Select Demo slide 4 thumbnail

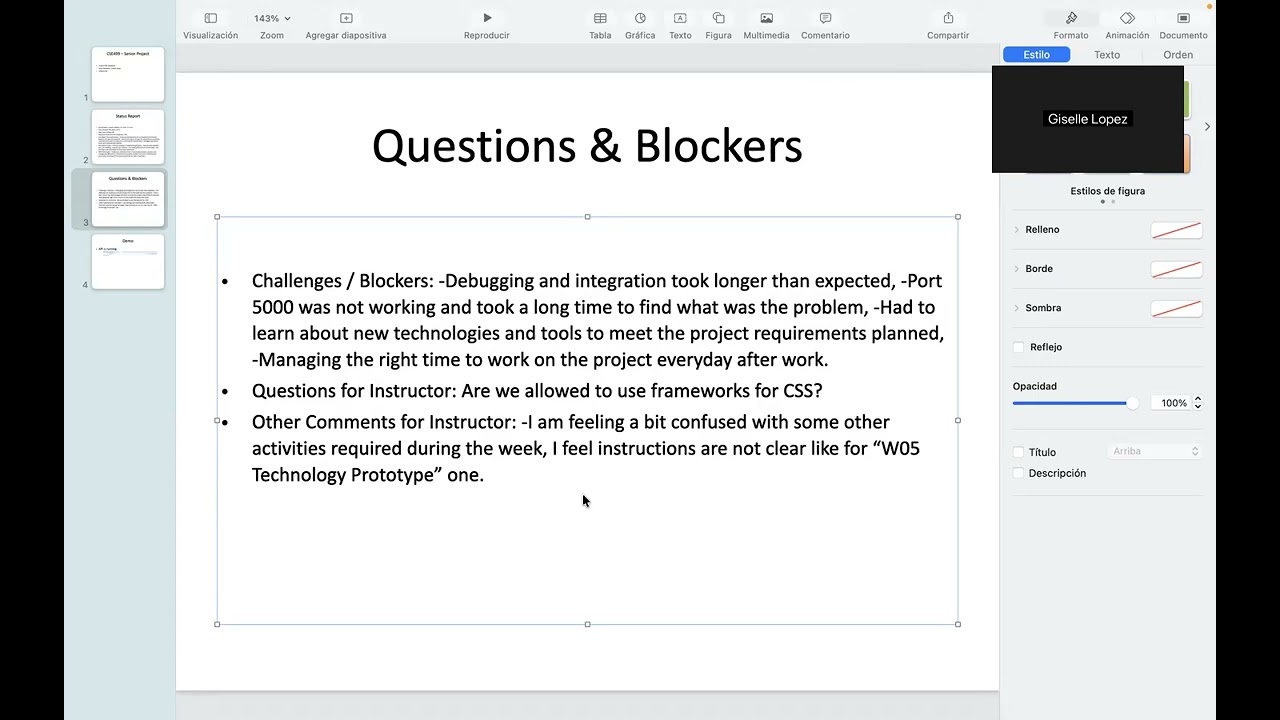128,262
